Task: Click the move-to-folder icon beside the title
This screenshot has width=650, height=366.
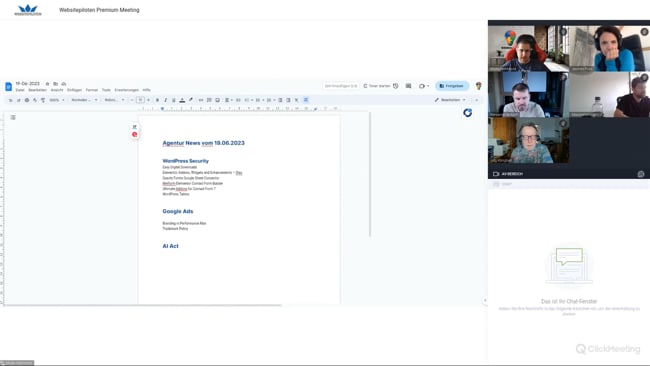Action: pos(56,84)
